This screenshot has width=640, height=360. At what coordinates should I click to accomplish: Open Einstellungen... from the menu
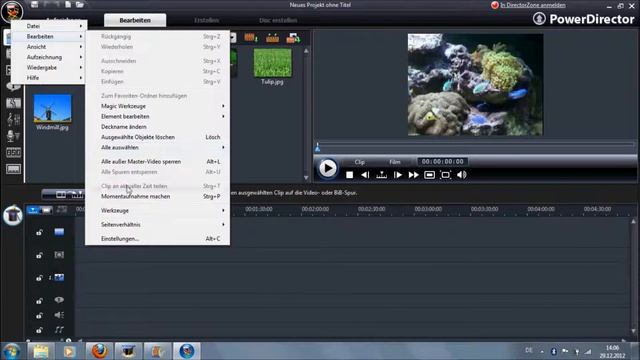pos(158,239)
